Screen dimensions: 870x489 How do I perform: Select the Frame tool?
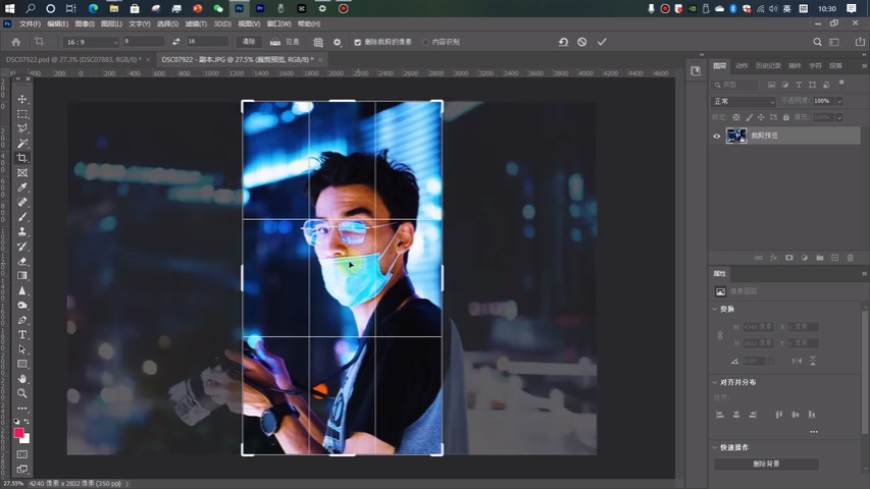coord(22,173)
